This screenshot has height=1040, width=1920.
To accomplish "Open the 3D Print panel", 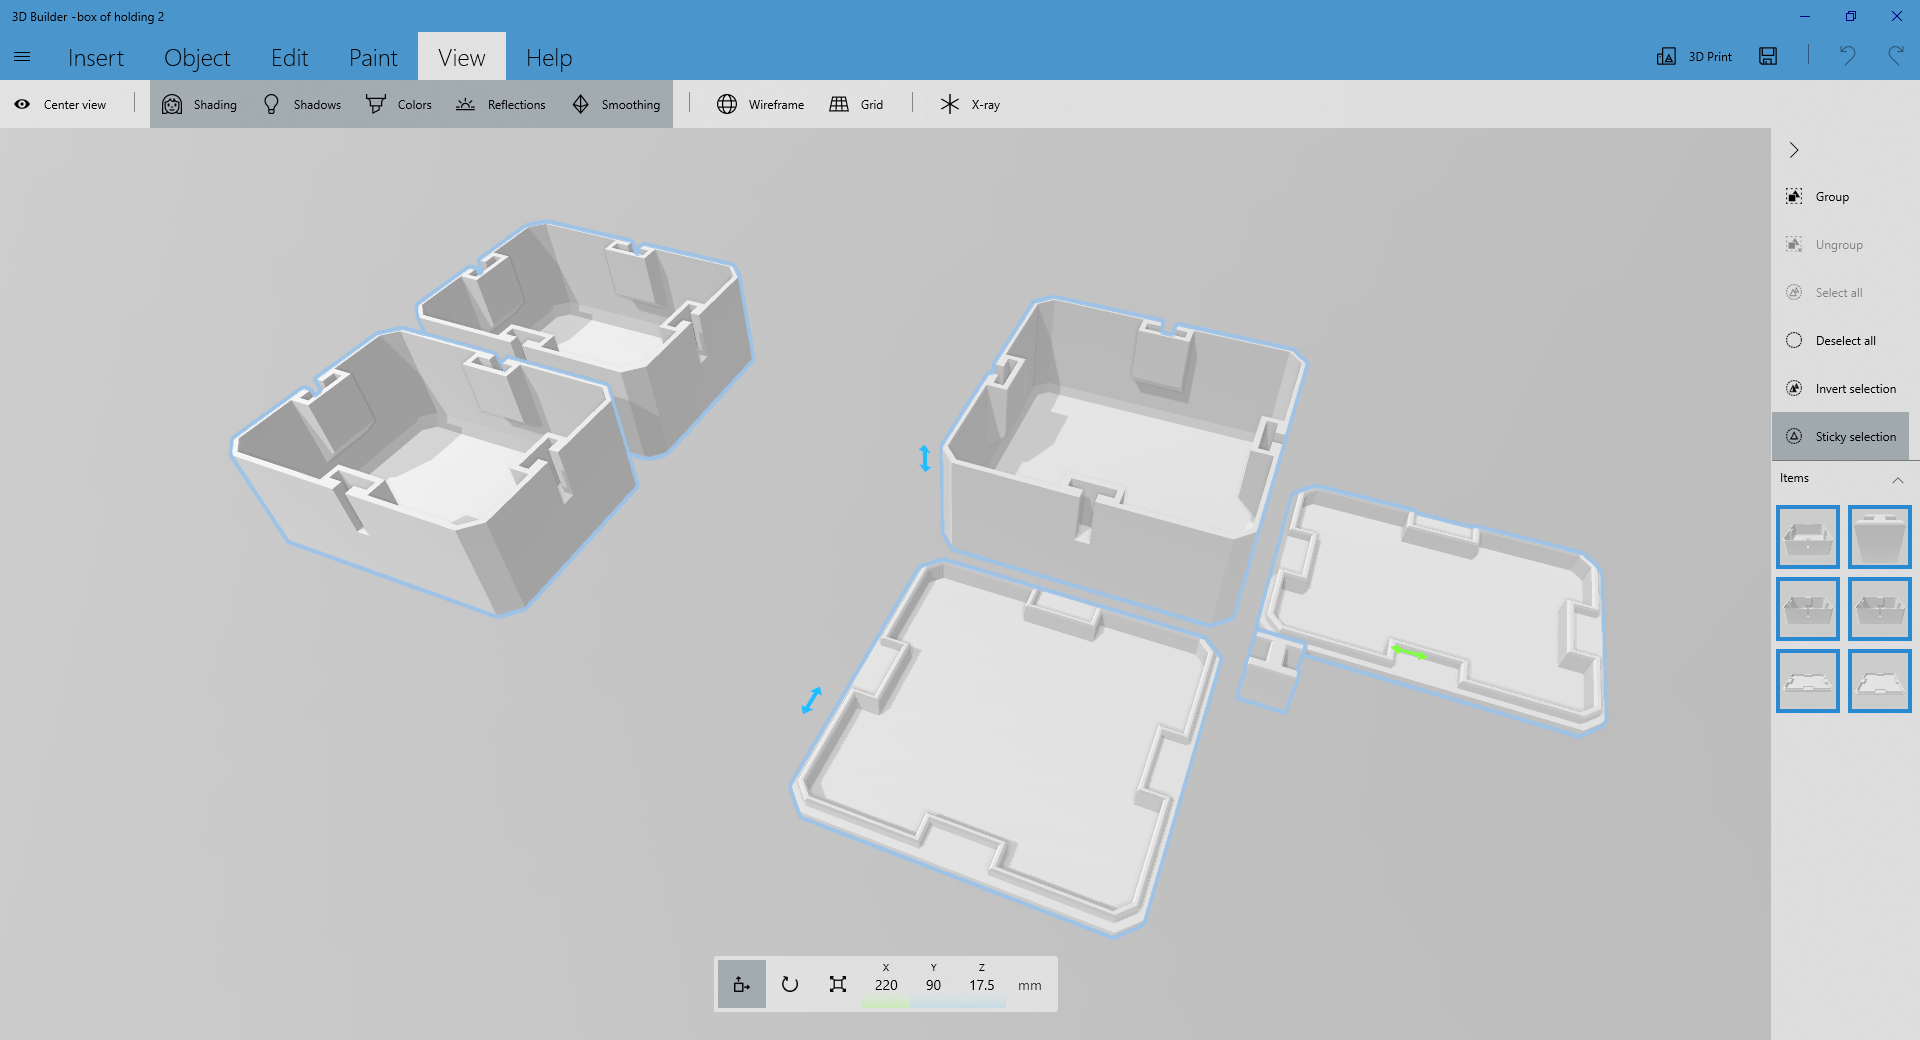I will pyautogui.click(x=1694, y=57).
